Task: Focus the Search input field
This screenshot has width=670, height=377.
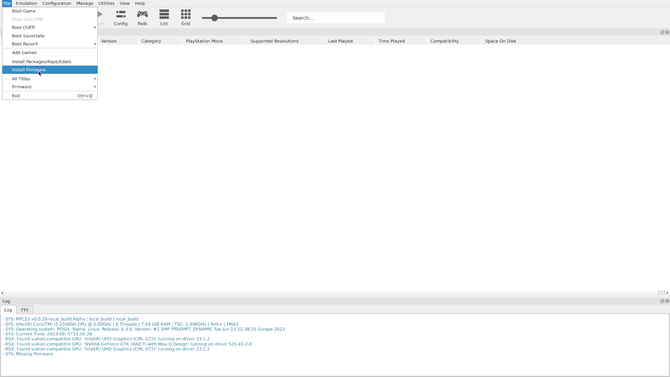Action: point(335,18)
